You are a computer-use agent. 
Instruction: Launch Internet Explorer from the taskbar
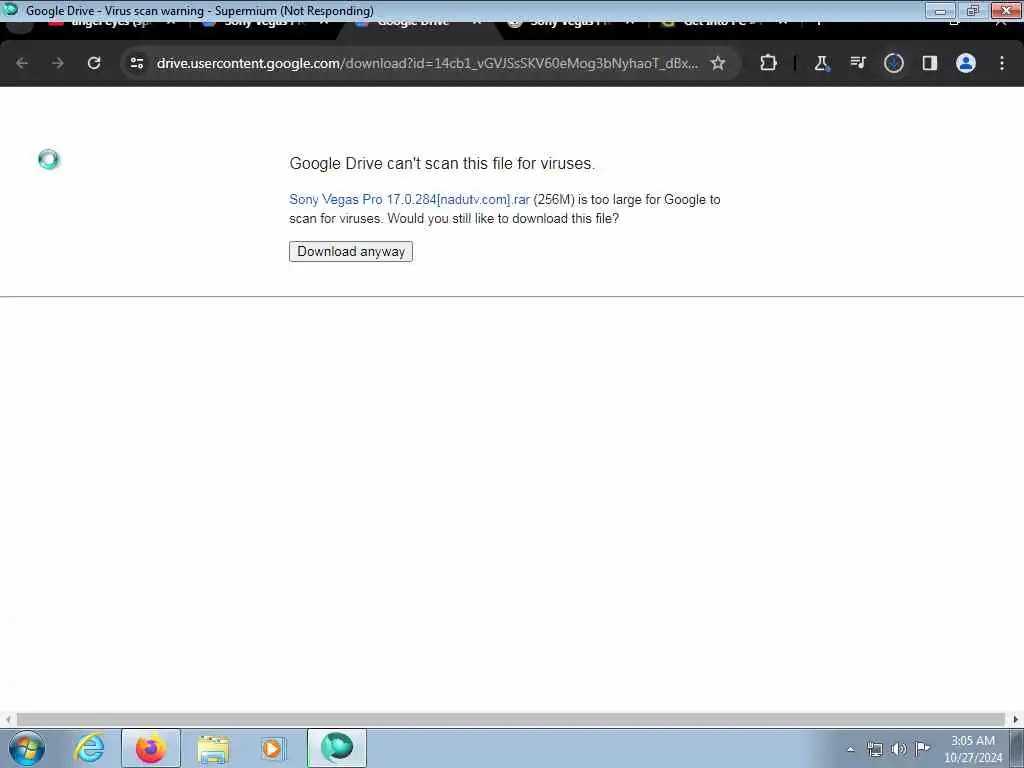point(89,748)
